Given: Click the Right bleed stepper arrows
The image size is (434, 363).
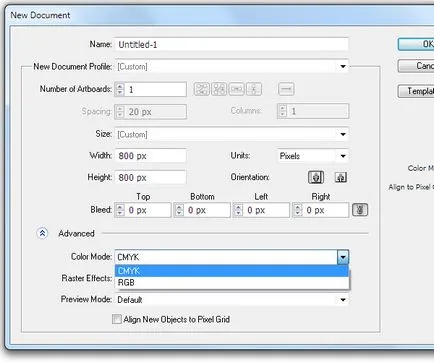Looking at the screenshot, I should click(297, 210).
